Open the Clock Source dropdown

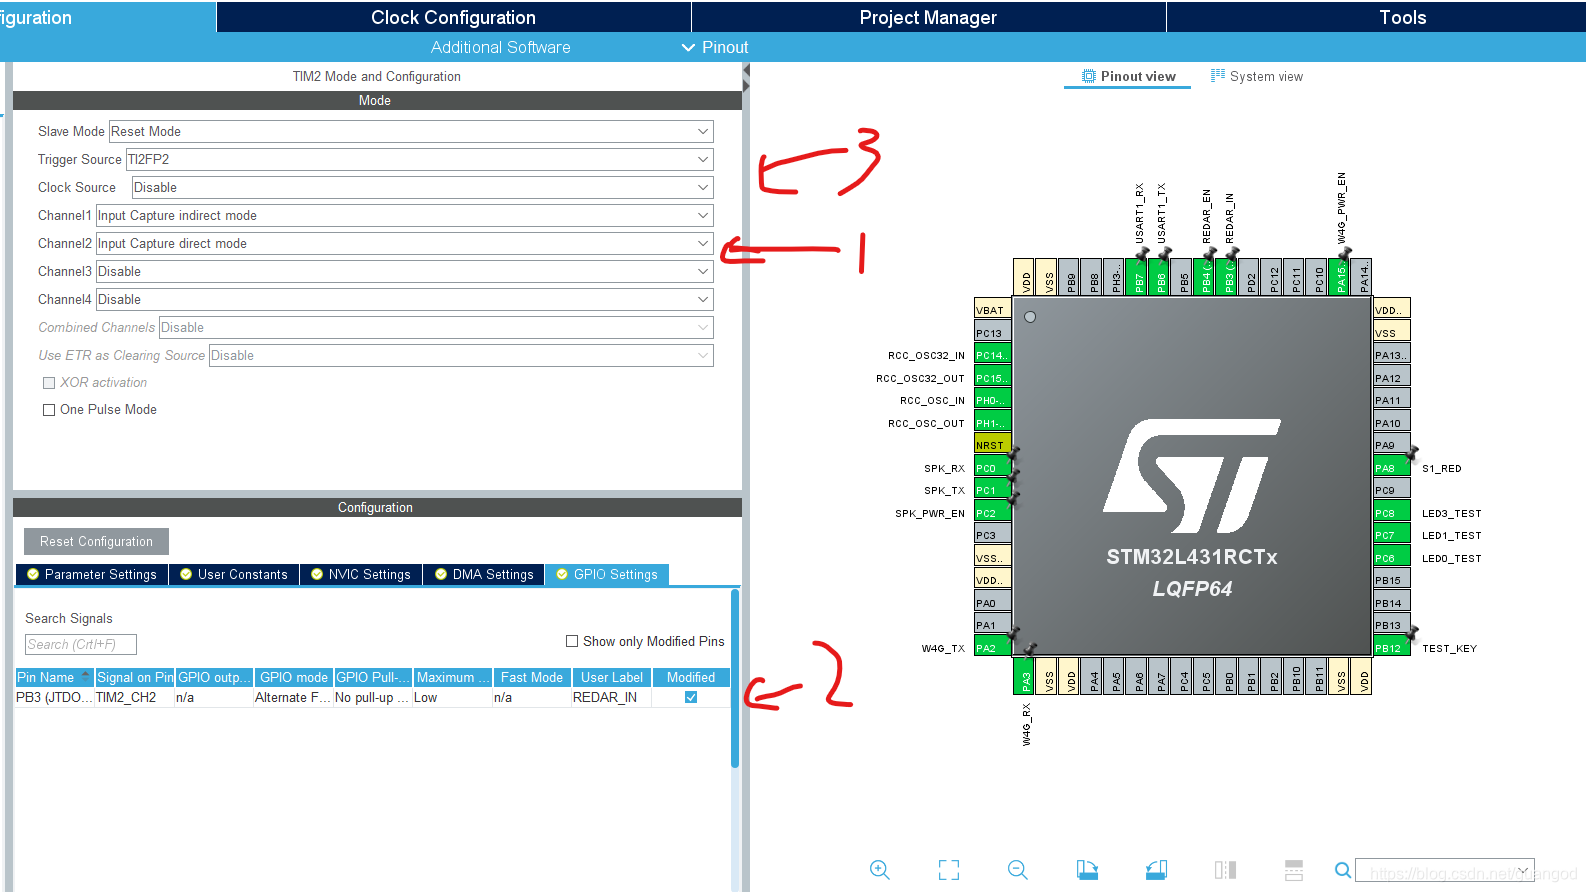tap(423, 188)
